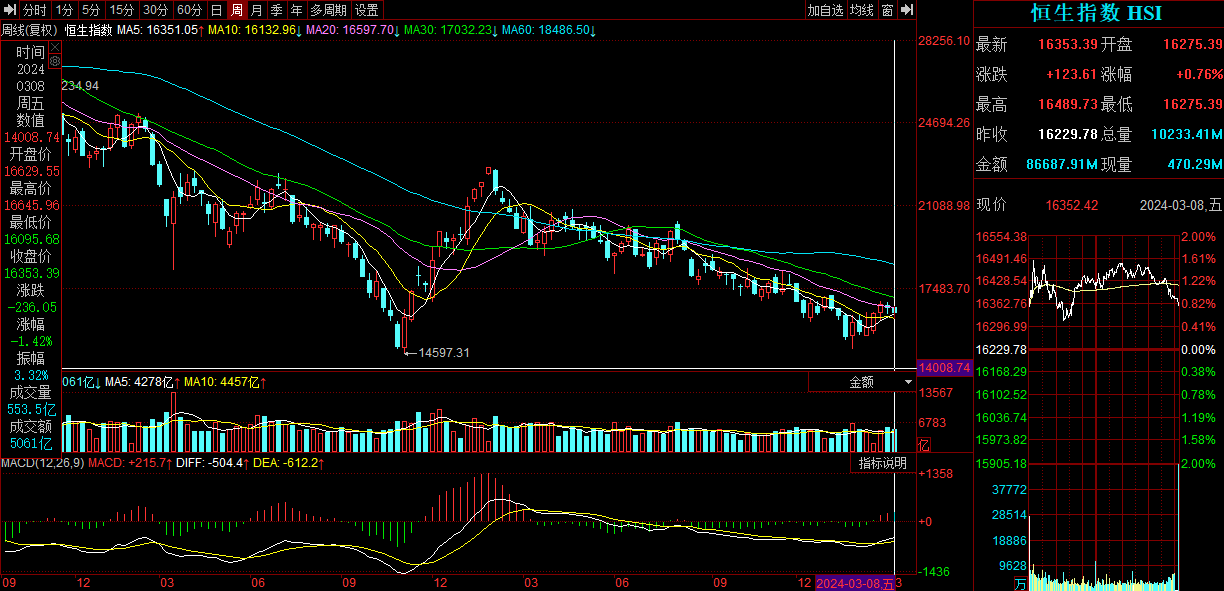Click the 成交量 value 553.5亿

click(31, 410)
